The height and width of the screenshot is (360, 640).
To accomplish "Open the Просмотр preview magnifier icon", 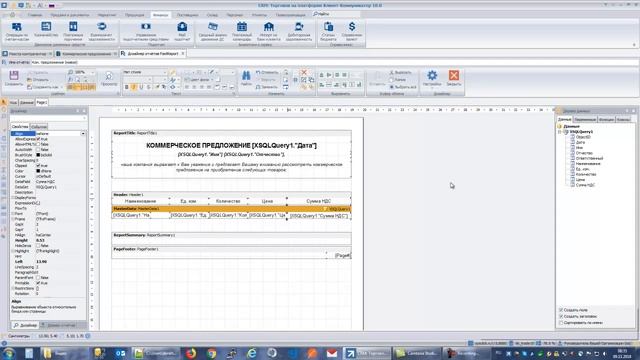I will coord(109,76).
